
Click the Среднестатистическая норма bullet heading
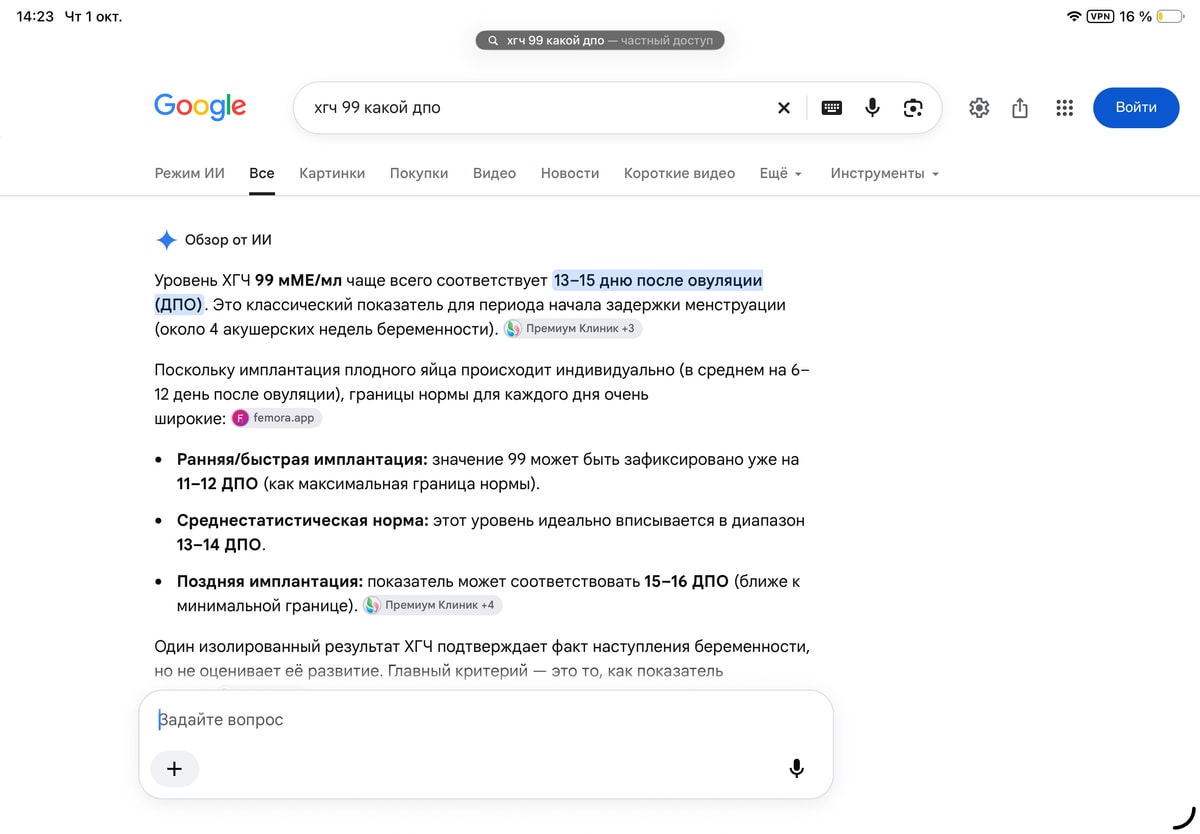[303, 520]
